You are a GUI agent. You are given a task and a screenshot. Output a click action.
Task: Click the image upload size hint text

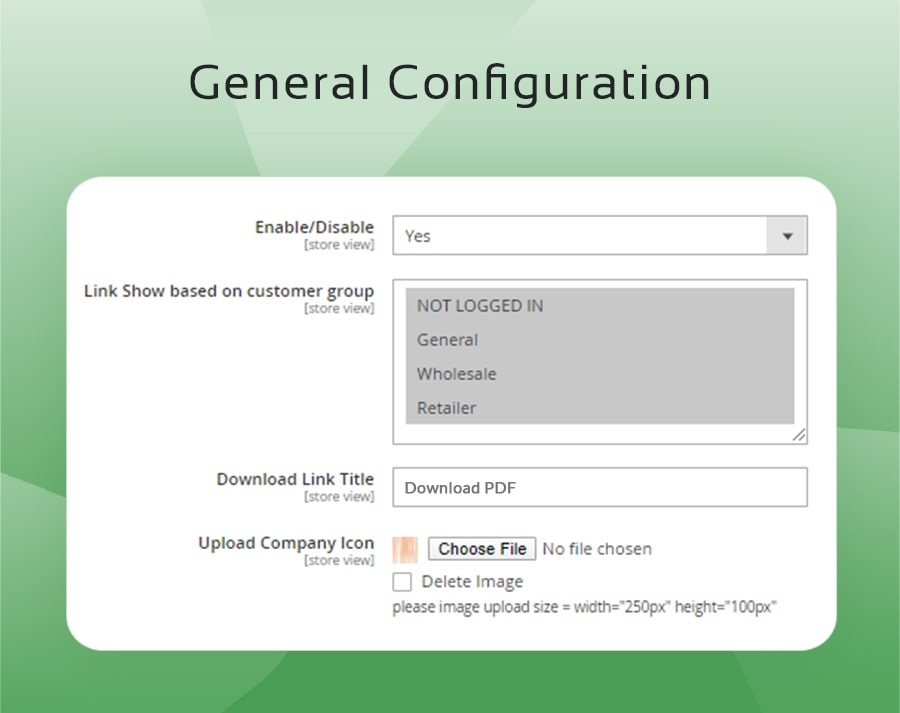pyautogui.click(x=584, y=607)
